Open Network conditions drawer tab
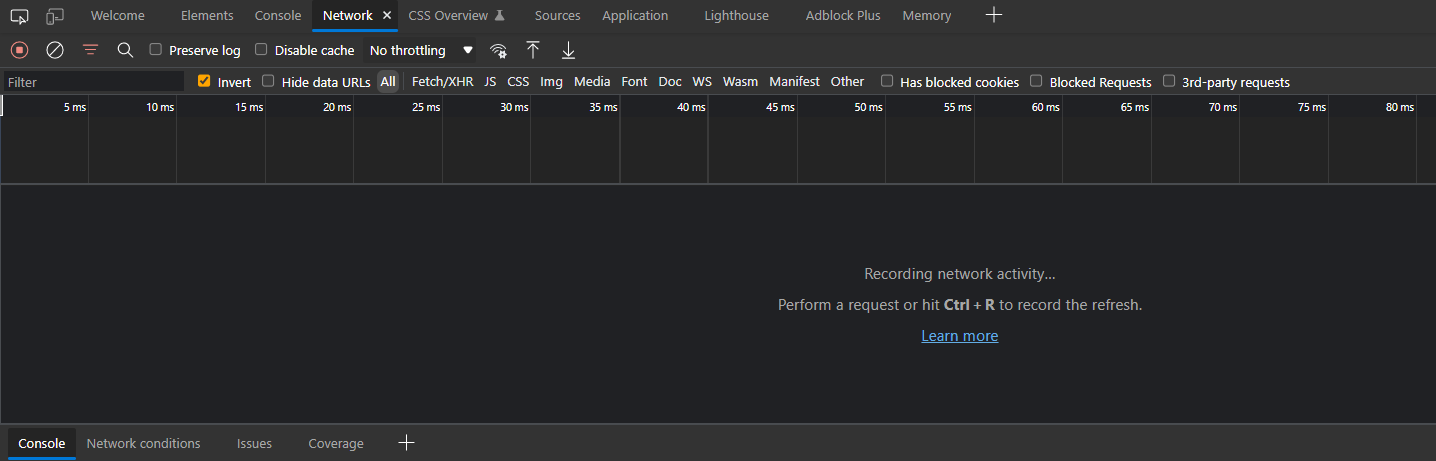The width and height of the screenshot is (1436, 461). point(143,443)
